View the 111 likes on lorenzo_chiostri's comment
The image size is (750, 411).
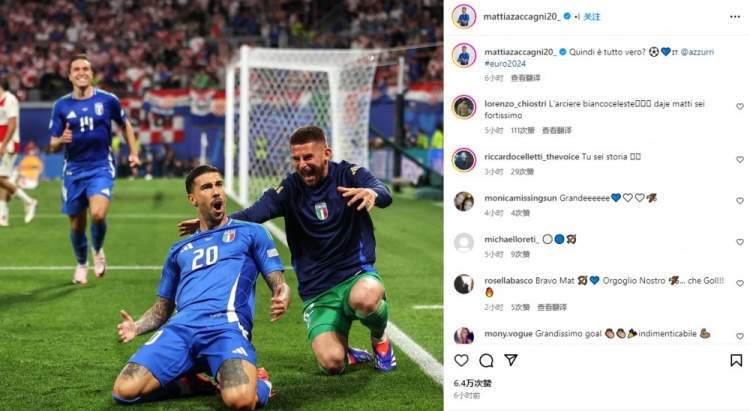[x=522, y=130]
